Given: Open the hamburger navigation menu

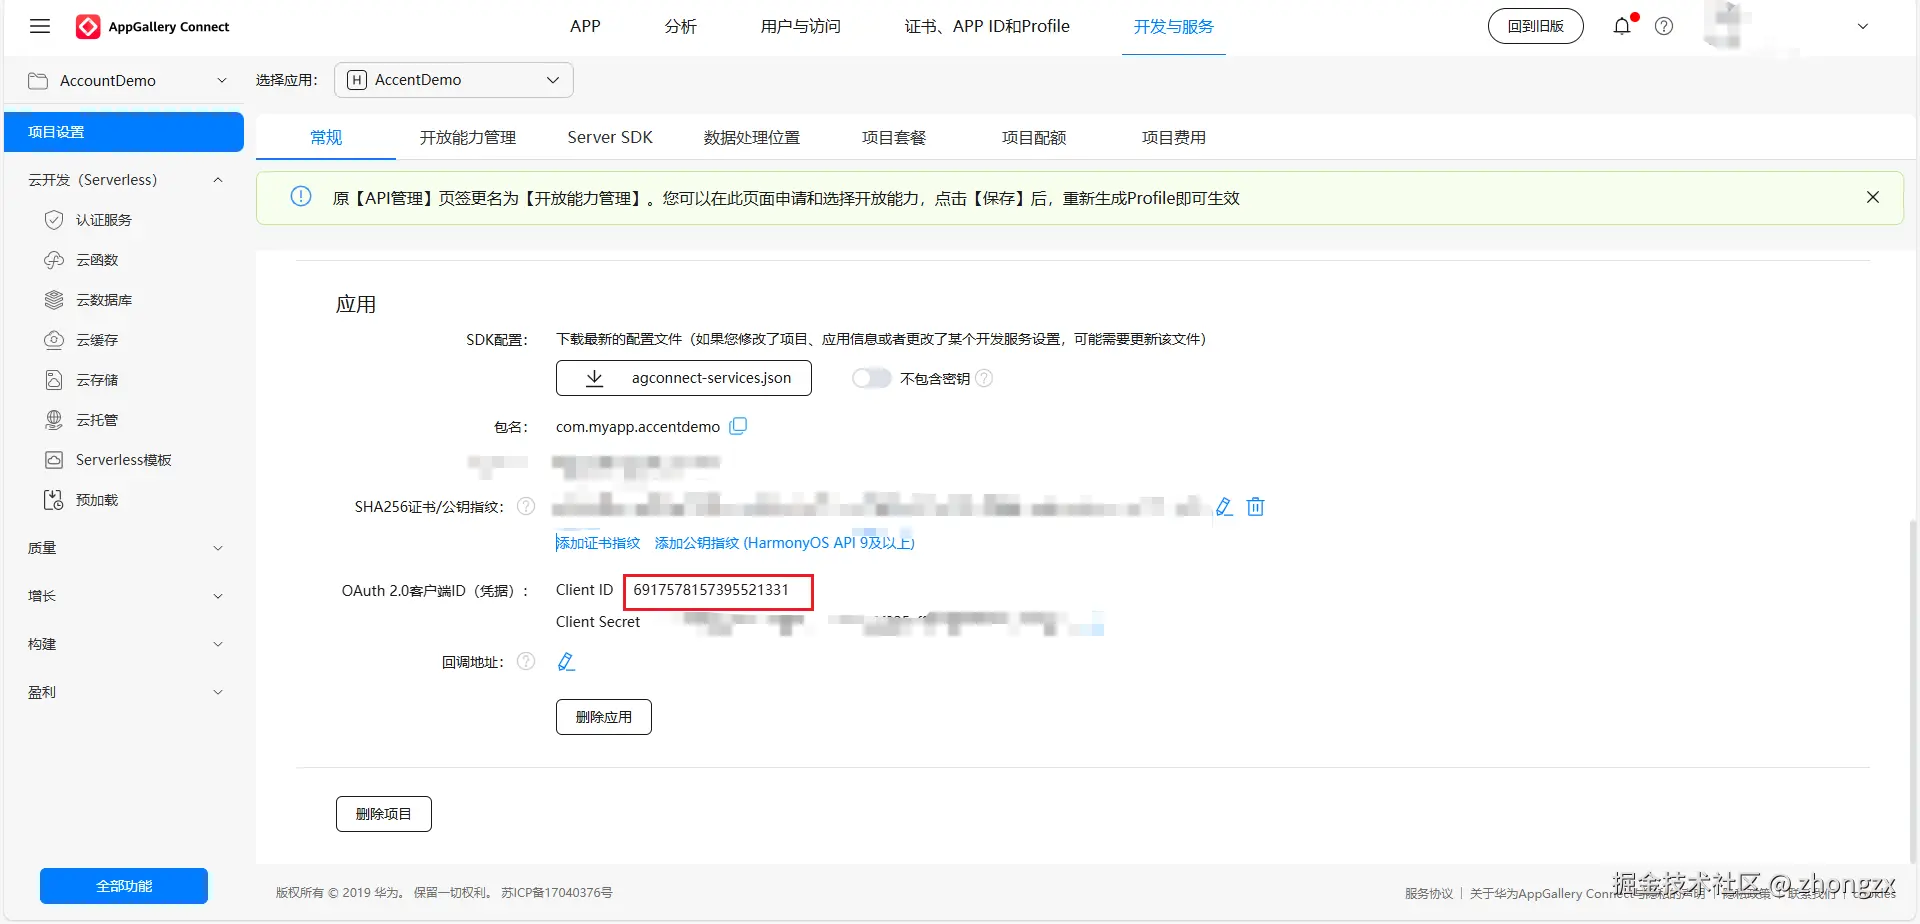Looking at the screenshot, I should [40, 26].
